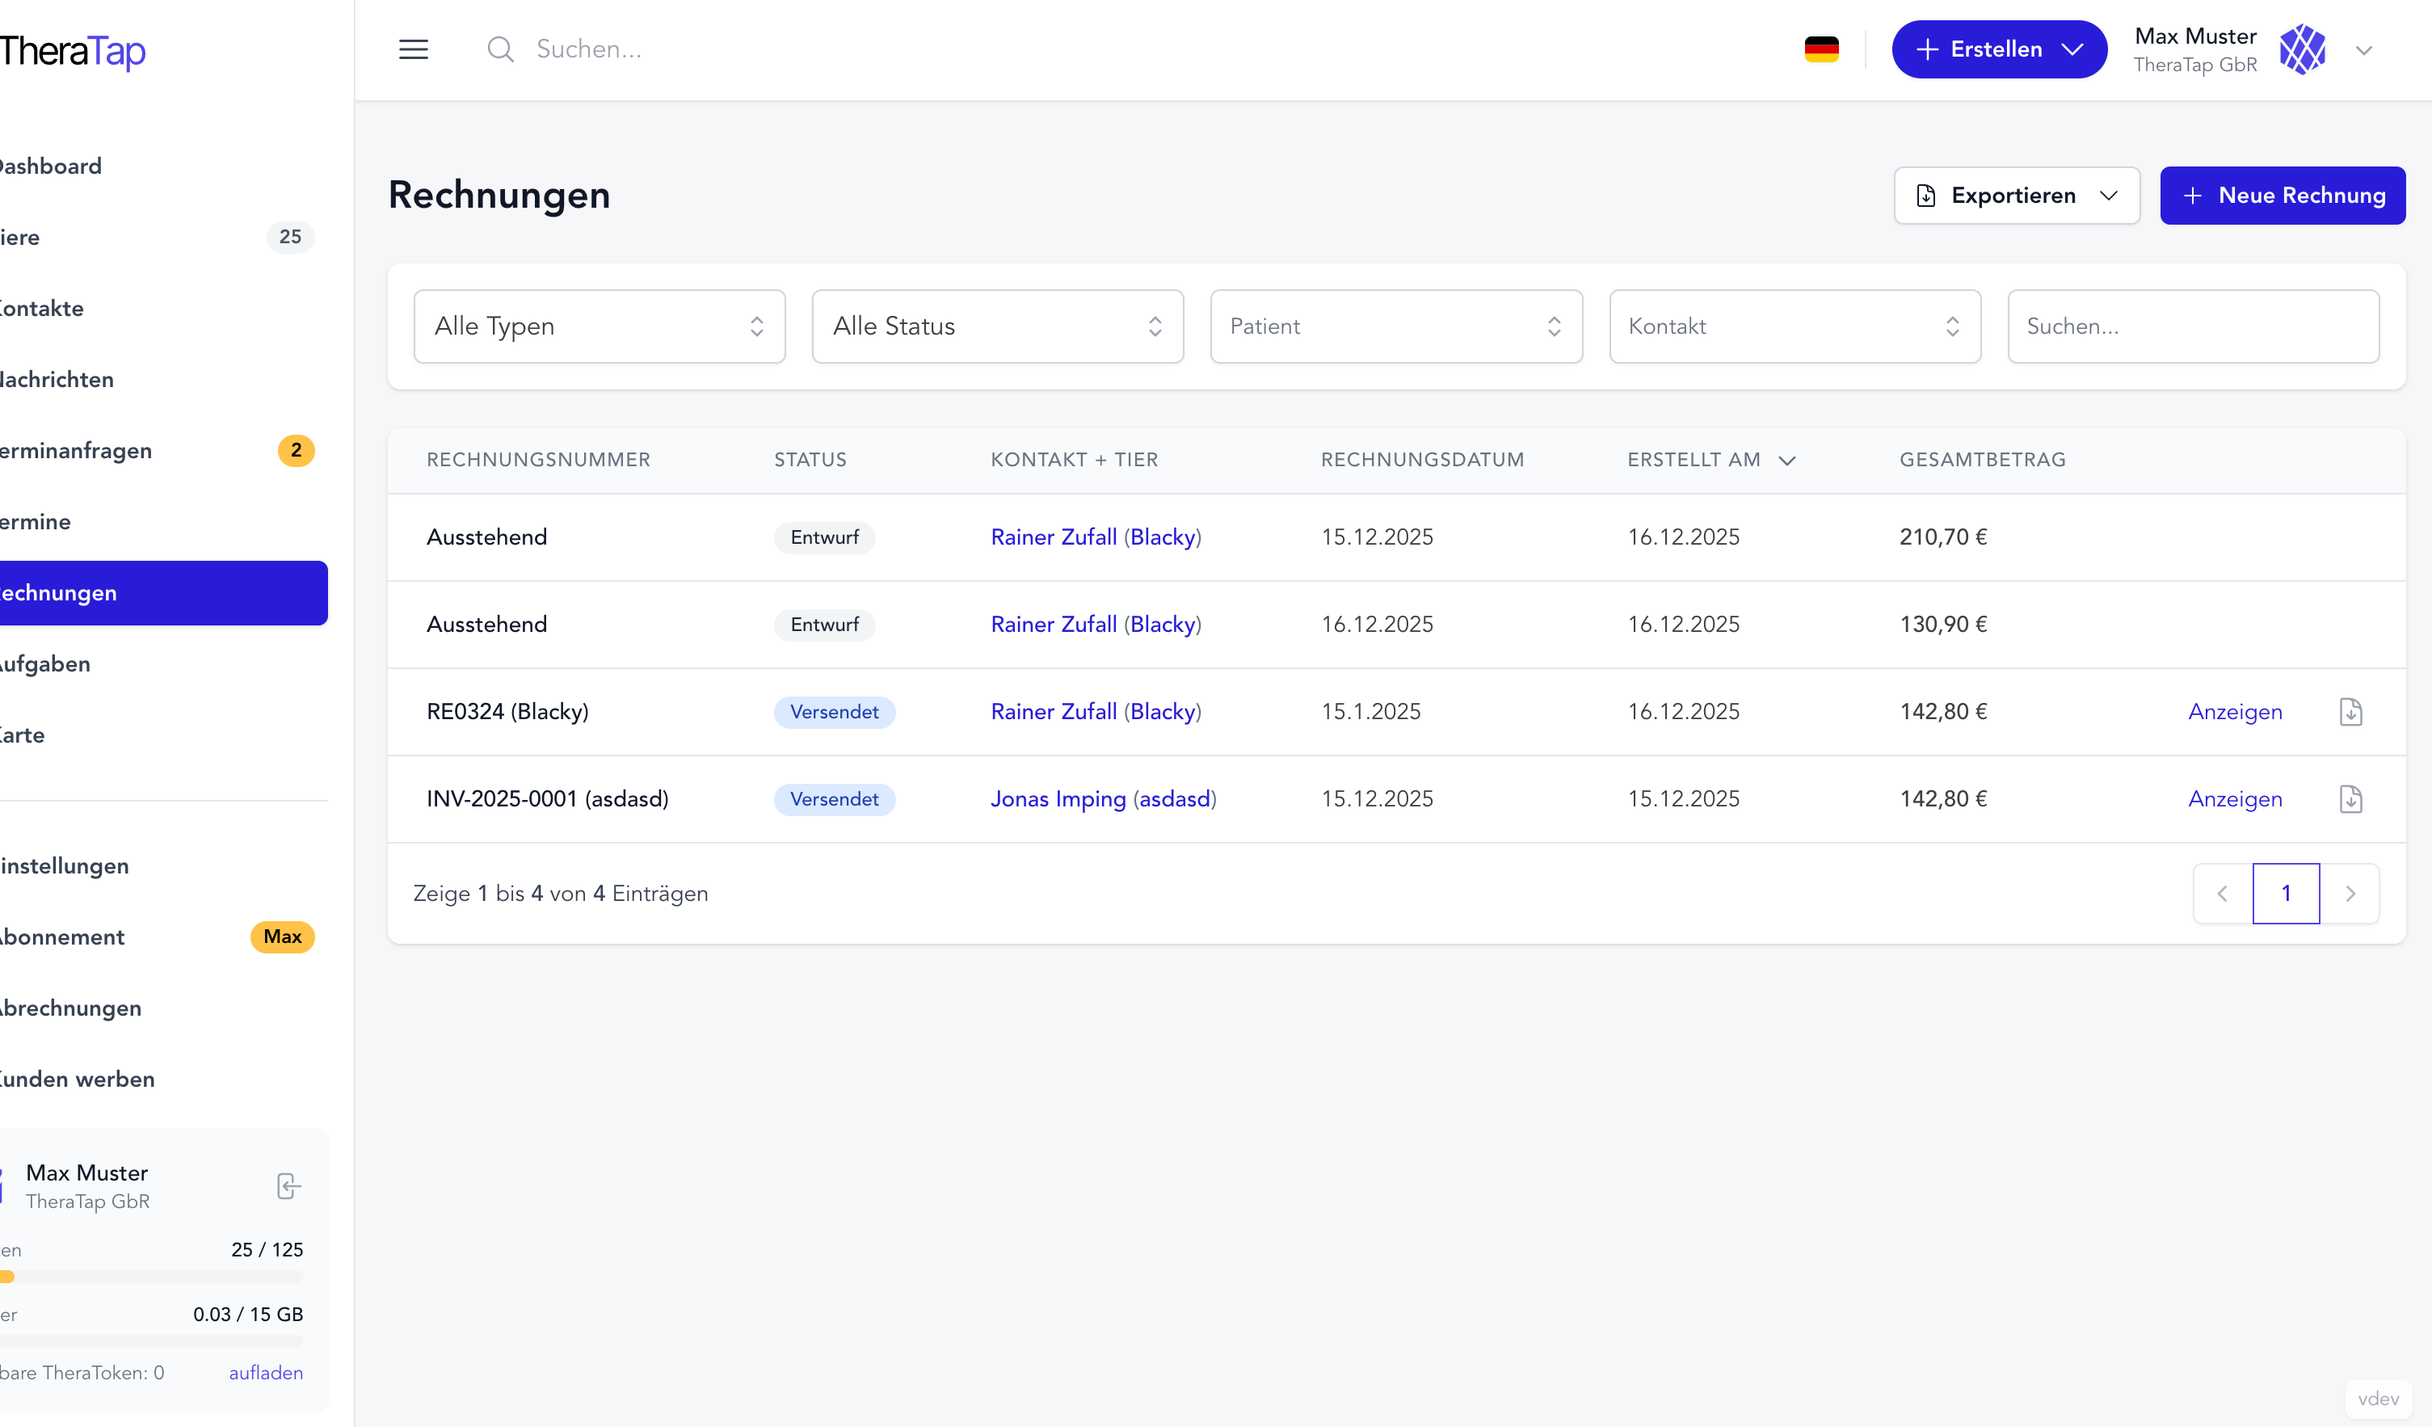Click the search magnifier in the top bar
The image size is (2432, 1427).
502,48
